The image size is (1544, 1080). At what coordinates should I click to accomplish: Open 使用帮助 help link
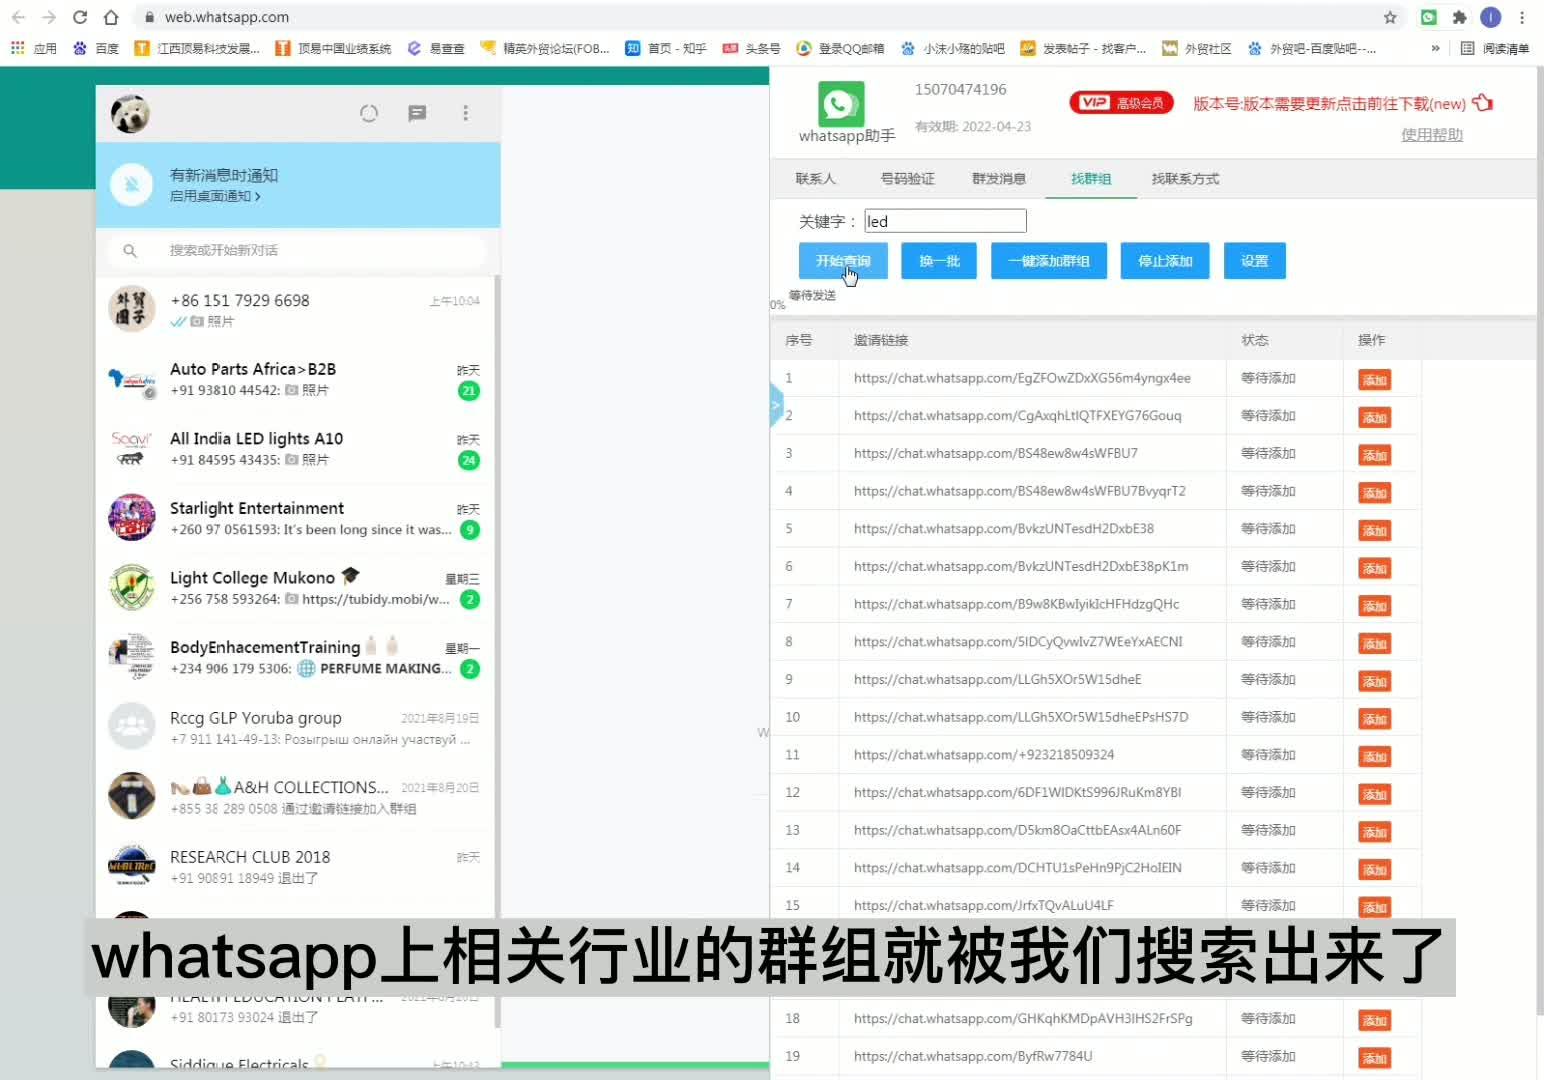point(1431,134)
